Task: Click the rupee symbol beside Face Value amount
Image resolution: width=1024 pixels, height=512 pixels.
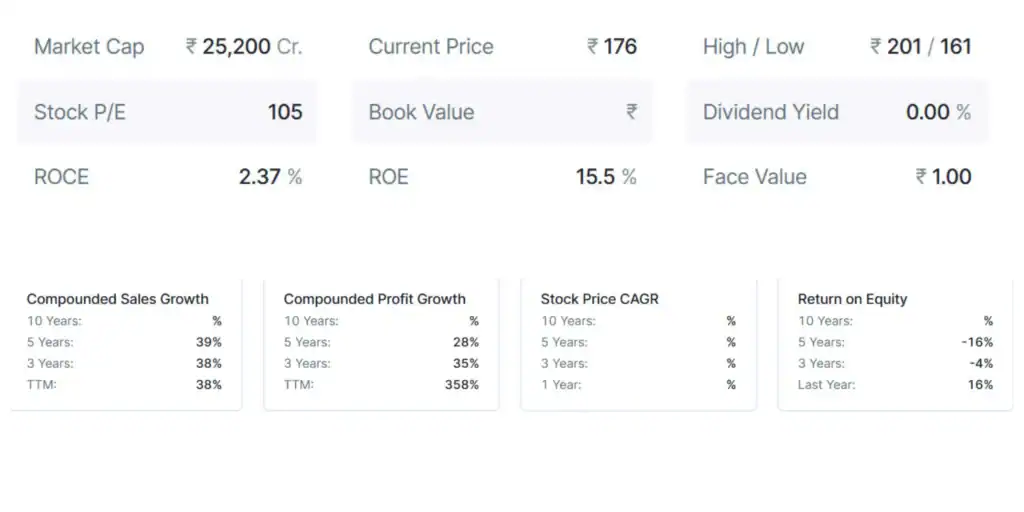Action: pos(921,177)
